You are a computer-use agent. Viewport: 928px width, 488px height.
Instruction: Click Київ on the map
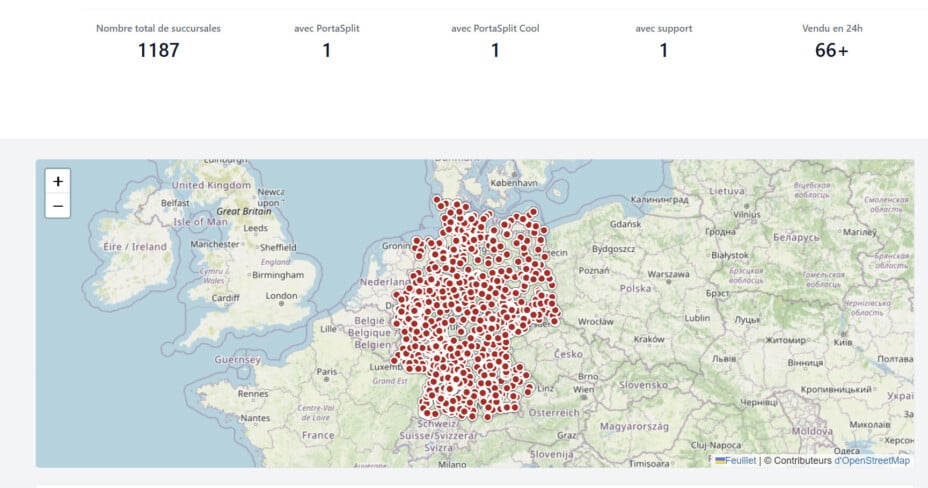pyautogui.click(x=843, y=342)
